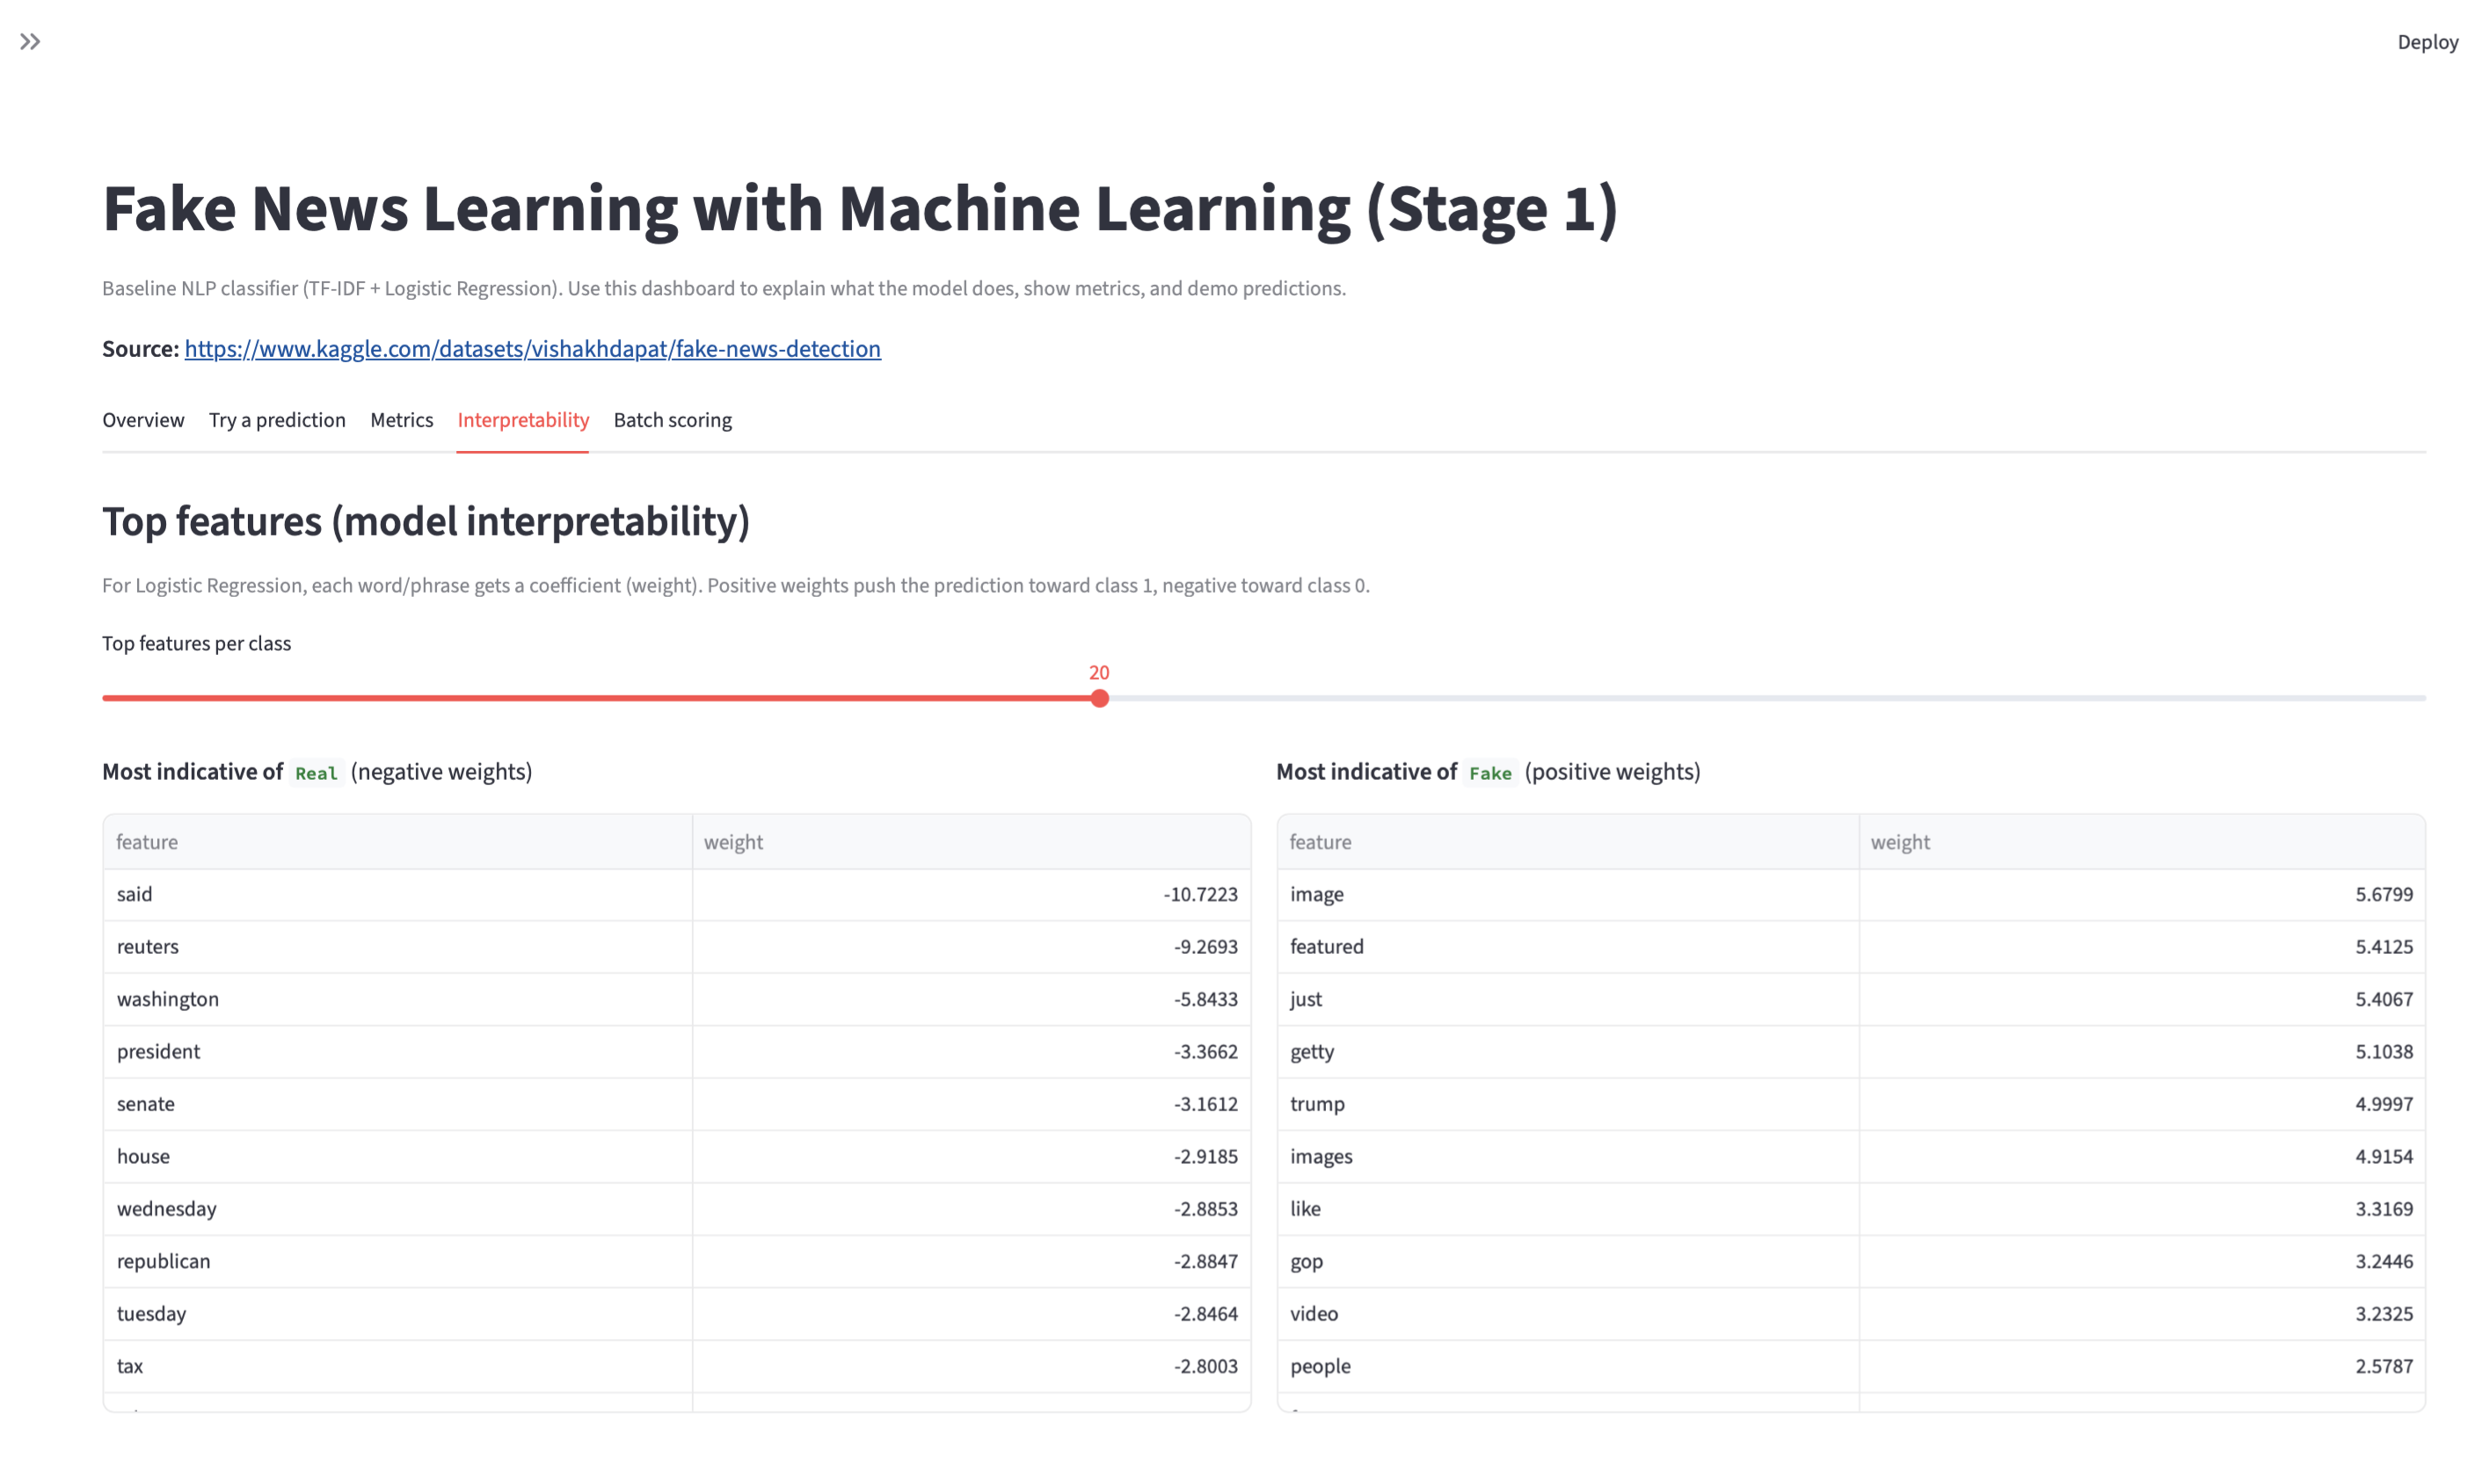Screen dimensions: 2483x1484
Task: Select the 'republican' feature cell
Action: tap(397, 1261)
